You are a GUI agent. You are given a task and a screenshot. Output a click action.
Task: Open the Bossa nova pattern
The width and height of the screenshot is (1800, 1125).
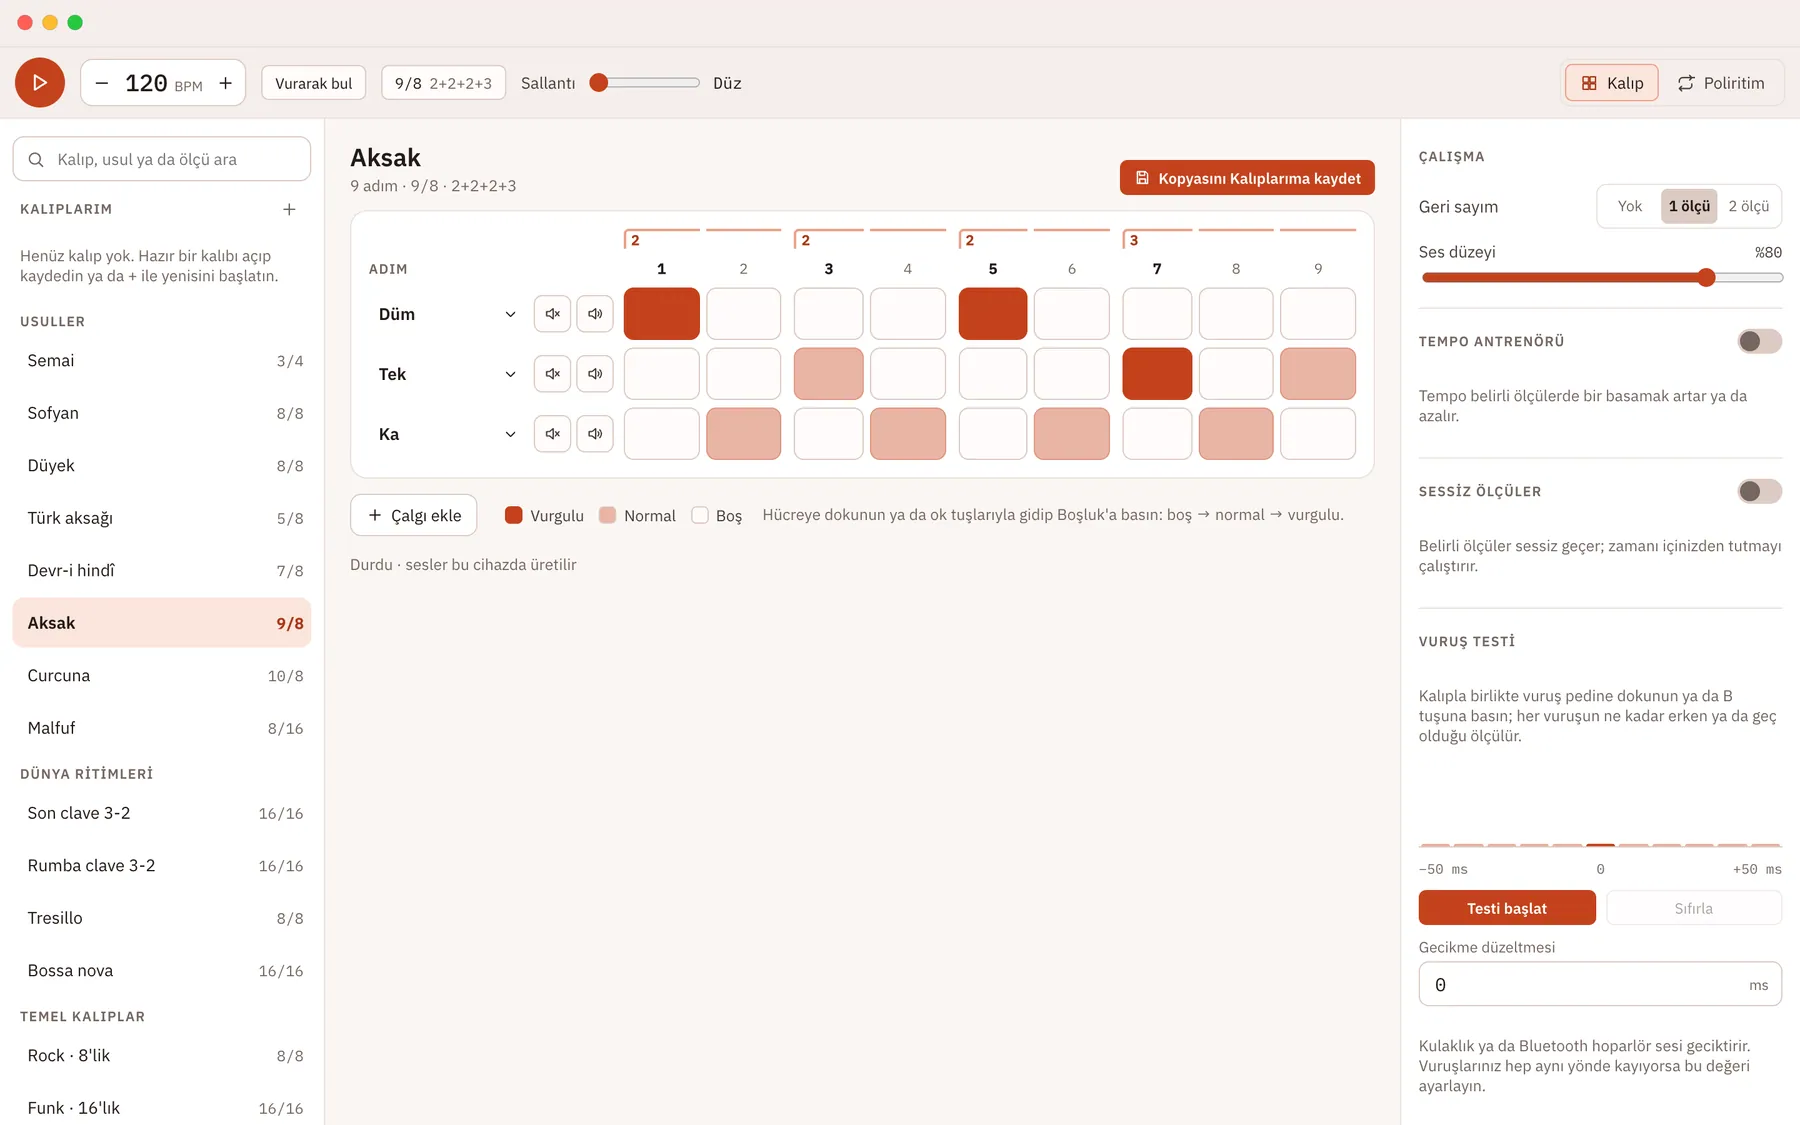pyautogui.click(x=162, y=971)
